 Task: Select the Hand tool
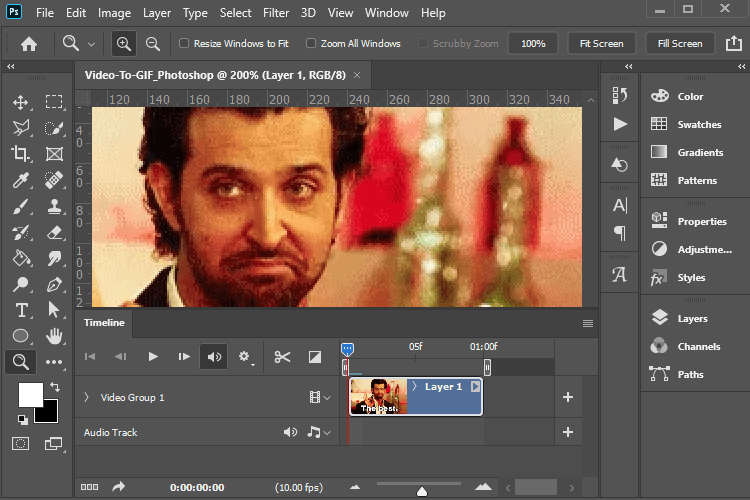pyautogui.click(x=54, y=336)
